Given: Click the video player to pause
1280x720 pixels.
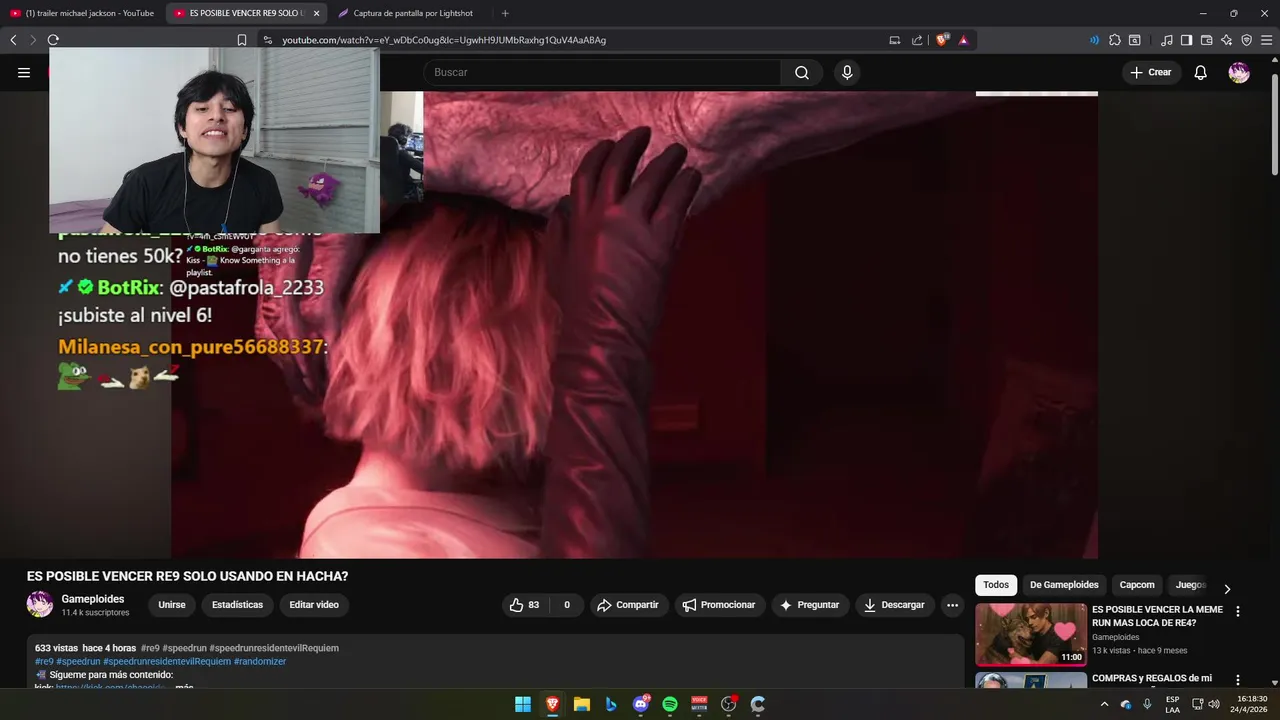Looking at the screenshot, I should [x=635, y=325].
